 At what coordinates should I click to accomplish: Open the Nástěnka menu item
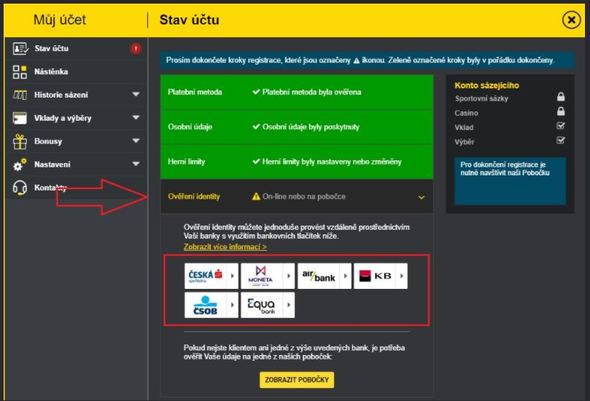point(77,72)
